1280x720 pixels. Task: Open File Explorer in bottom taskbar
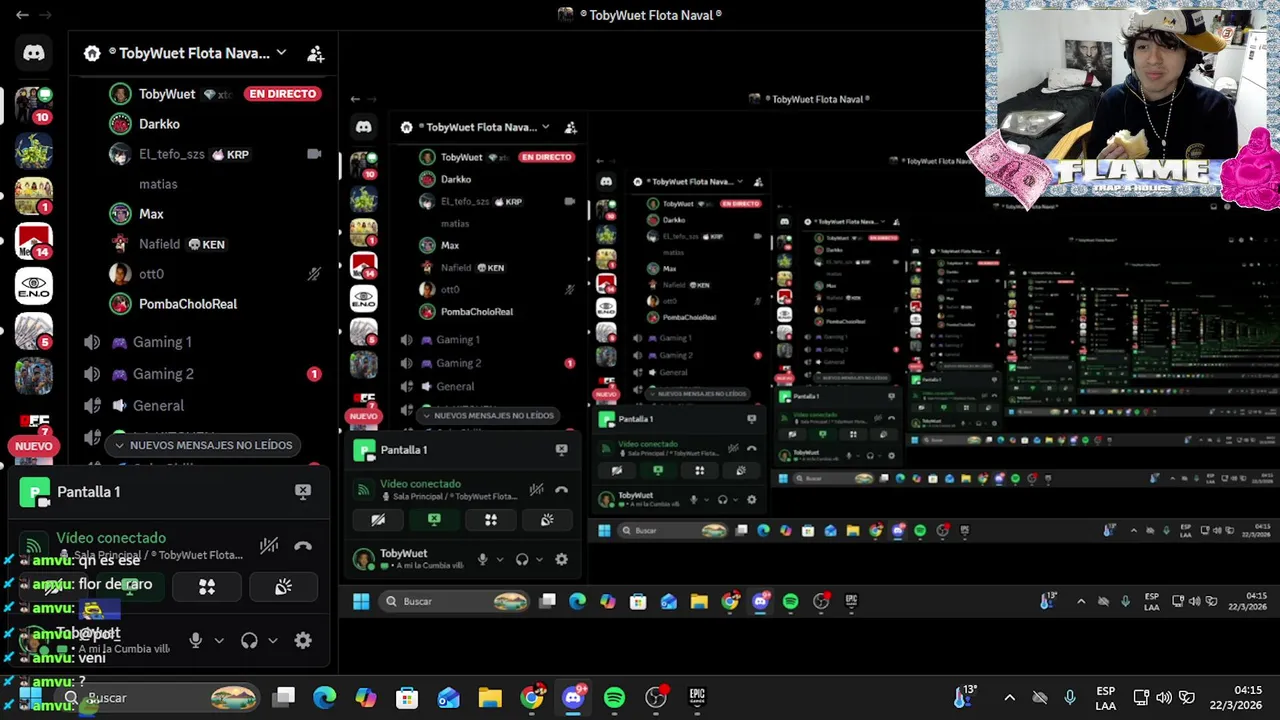(x=490, y=697)
